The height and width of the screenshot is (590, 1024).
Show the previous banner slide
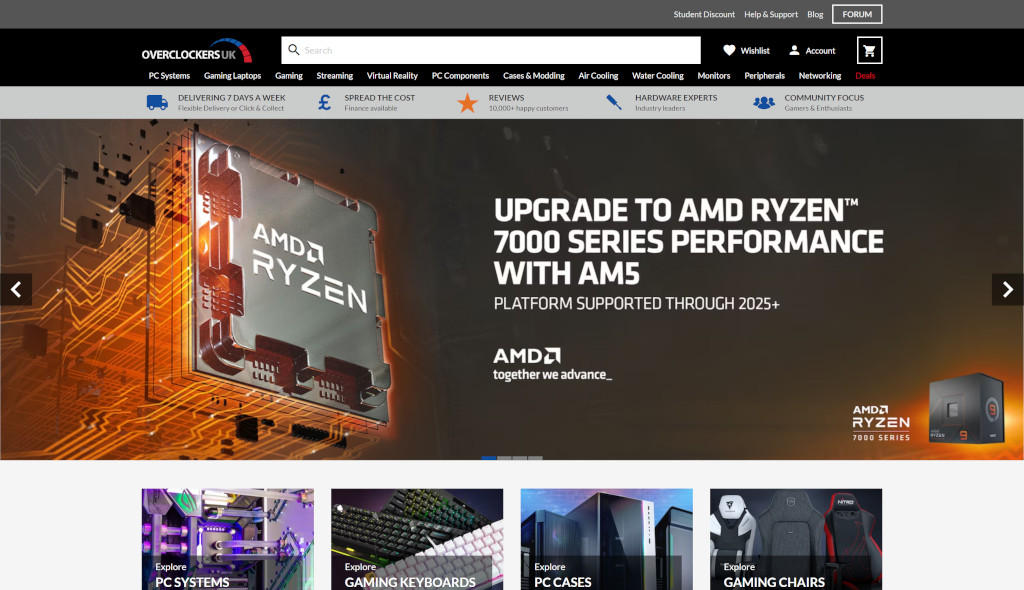coord(16,290)
